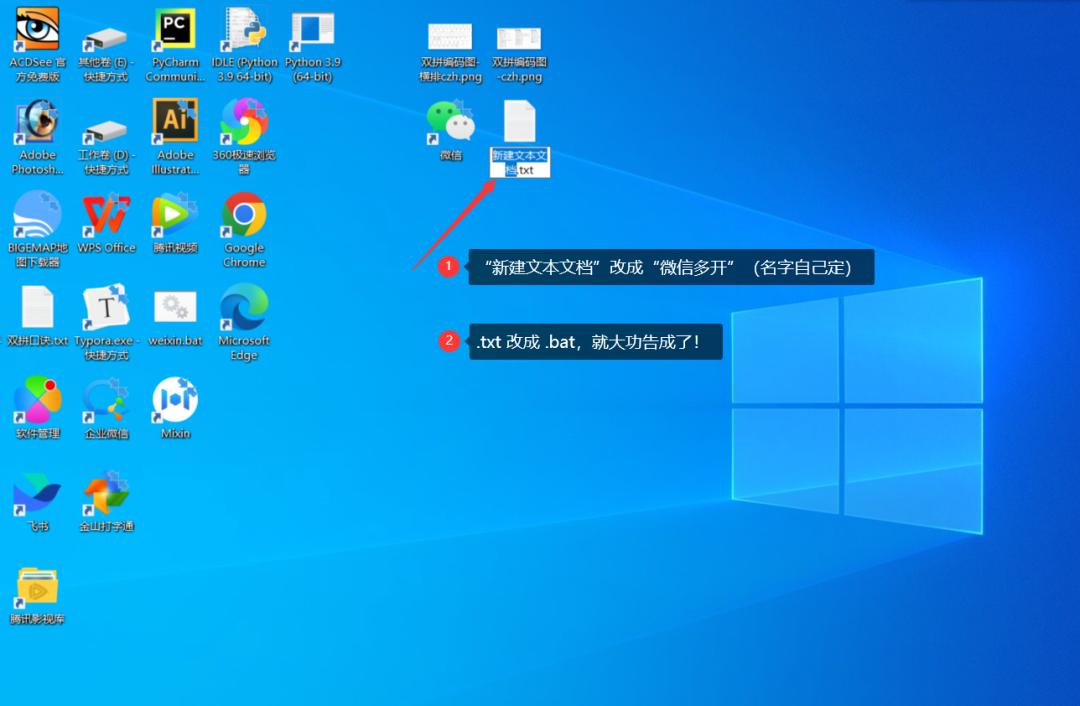
Task: Open ACDSee 官方免费版
Action: point(38,30)
